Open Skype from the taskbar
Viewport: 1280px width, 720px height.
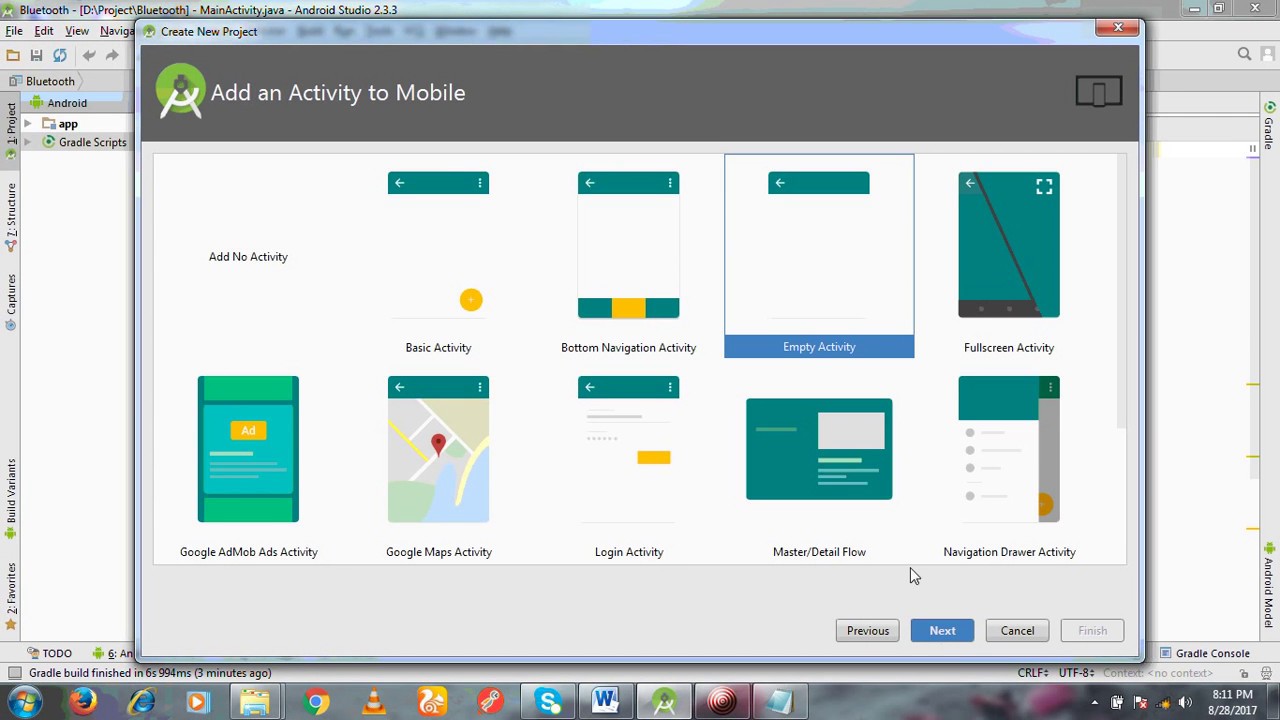[x=548, y=702]
